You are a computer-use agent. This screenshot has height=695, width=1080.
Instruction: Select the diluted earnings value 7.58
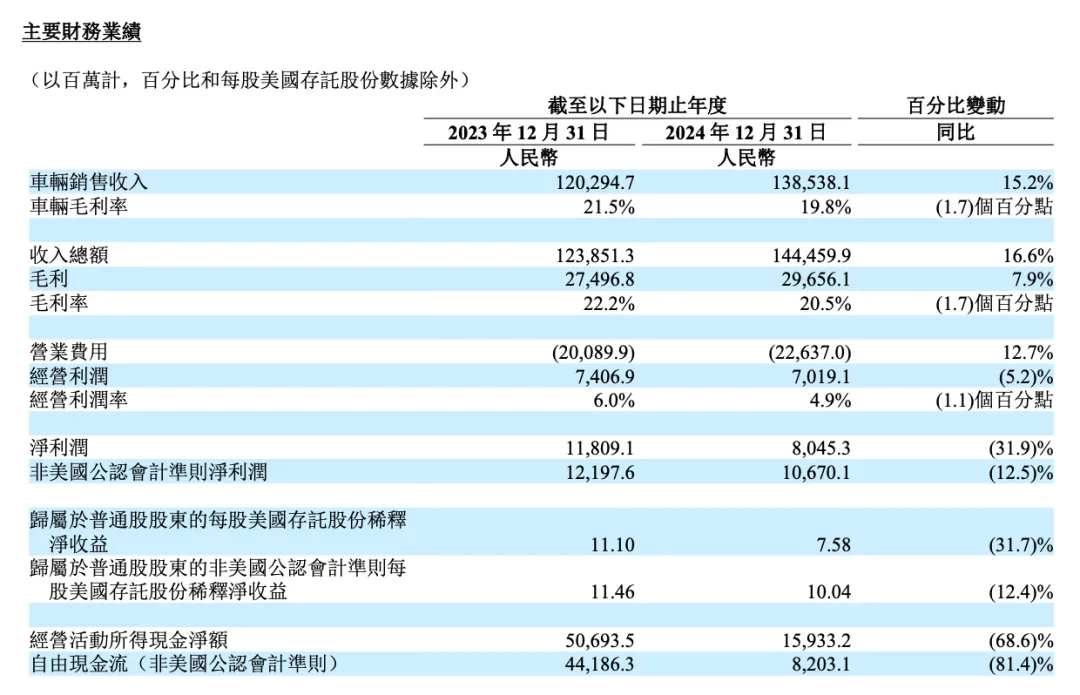pos(833,545)
